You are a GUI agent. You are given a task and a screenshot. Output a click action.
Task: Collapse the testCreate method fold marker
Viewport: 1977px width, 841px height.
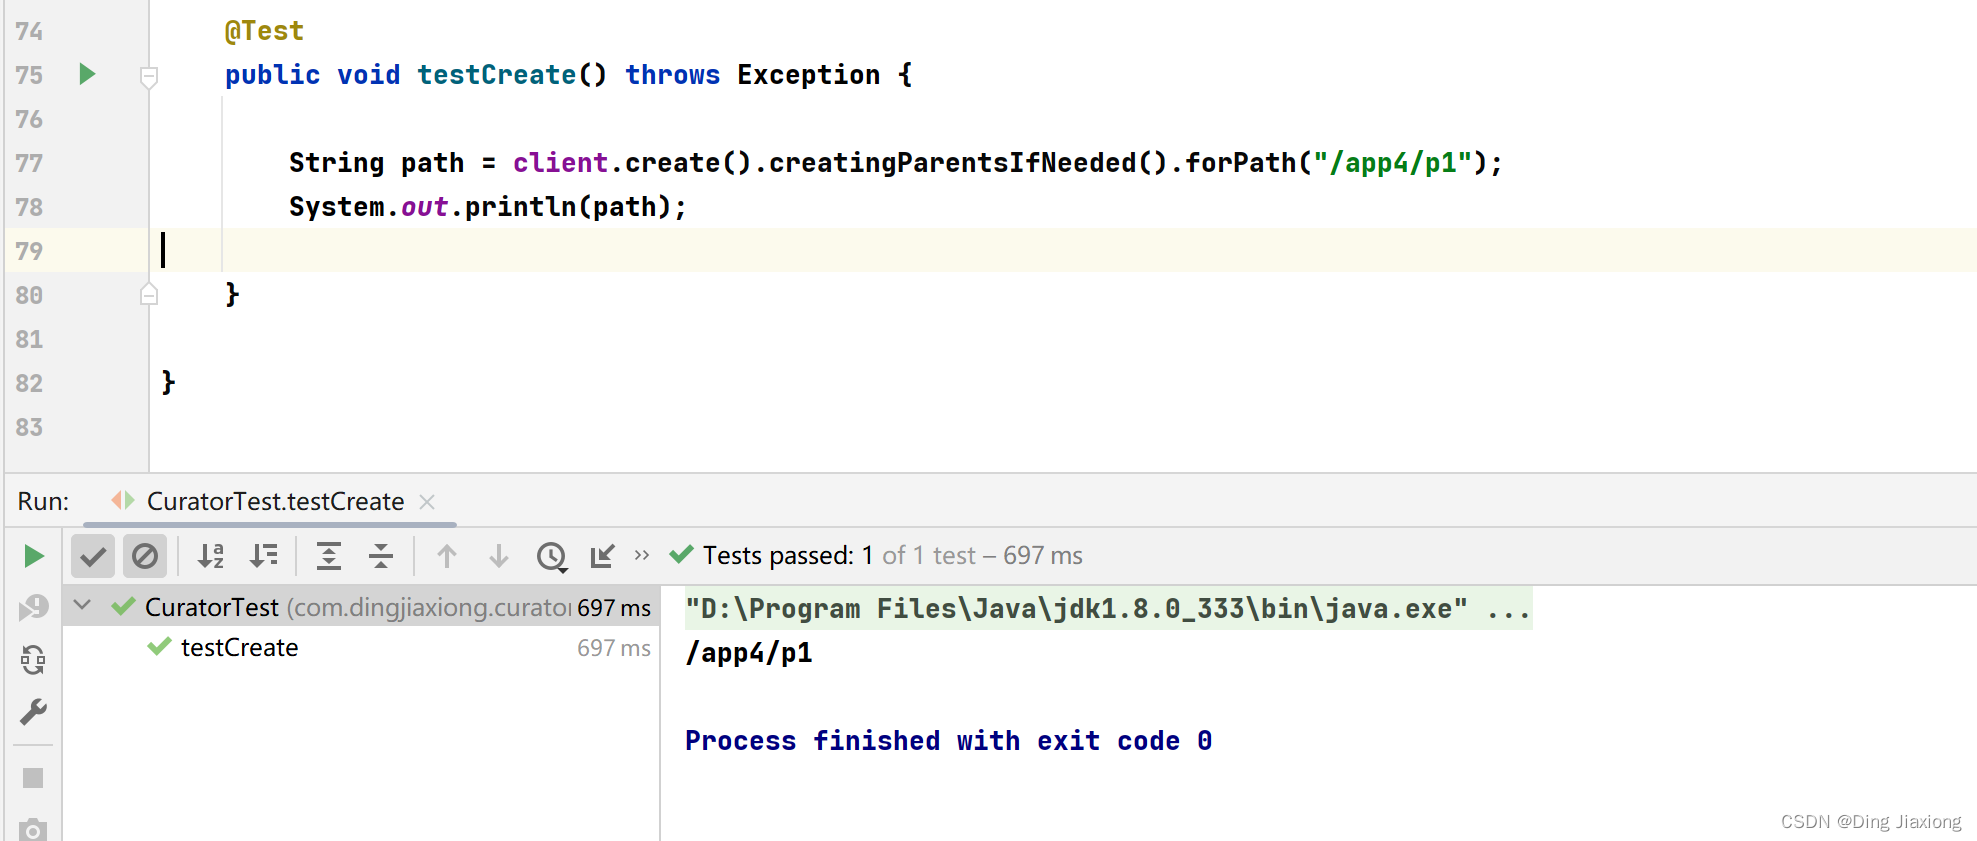pyautogui.click(x=149, y=76)
